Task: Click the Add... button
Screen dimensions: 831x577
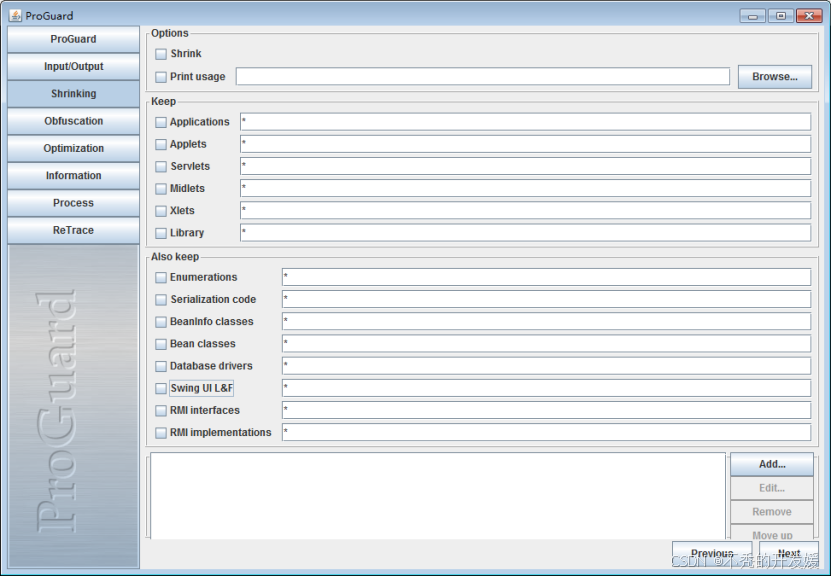Action: coord(772,465)
